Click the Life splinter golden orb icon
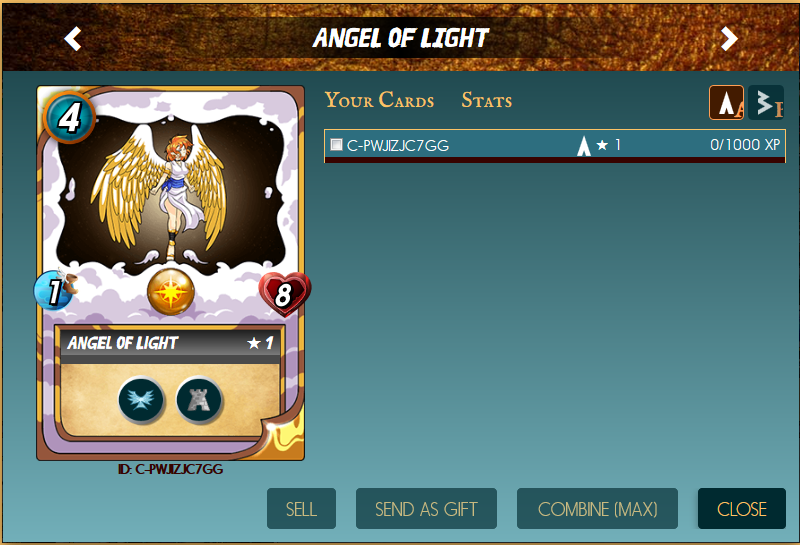The image size is (800, 545). coord(171,292)
